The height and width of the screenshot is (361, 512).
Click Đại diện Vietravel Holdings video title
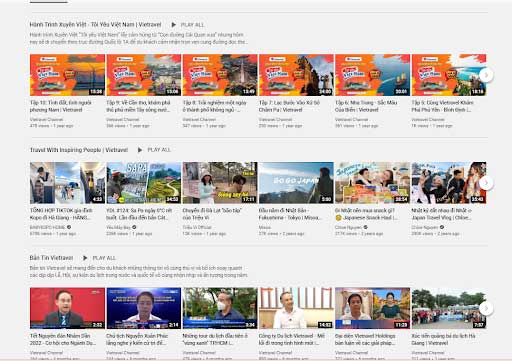[x=365, y=339]
